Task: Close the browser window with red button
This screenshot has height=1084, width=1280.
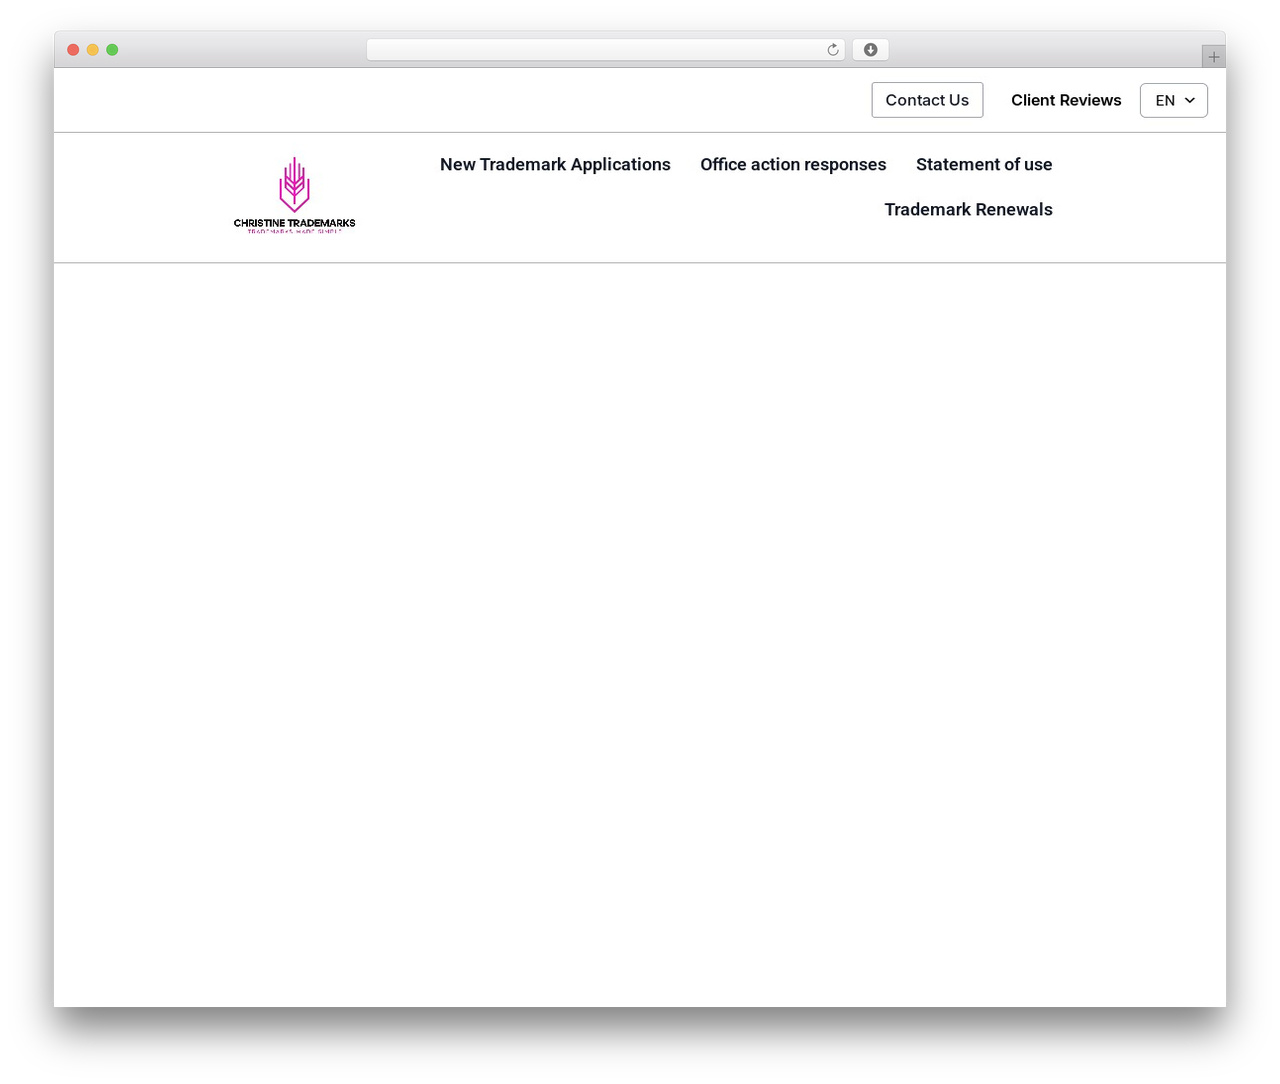Action: pos(73,50)
